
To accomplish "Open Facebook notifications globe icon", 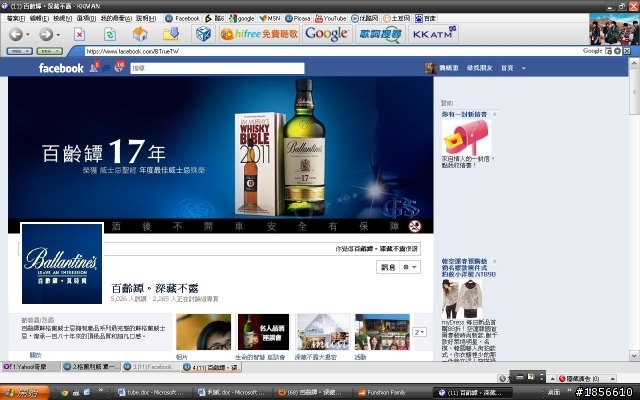I will (119, 68).
